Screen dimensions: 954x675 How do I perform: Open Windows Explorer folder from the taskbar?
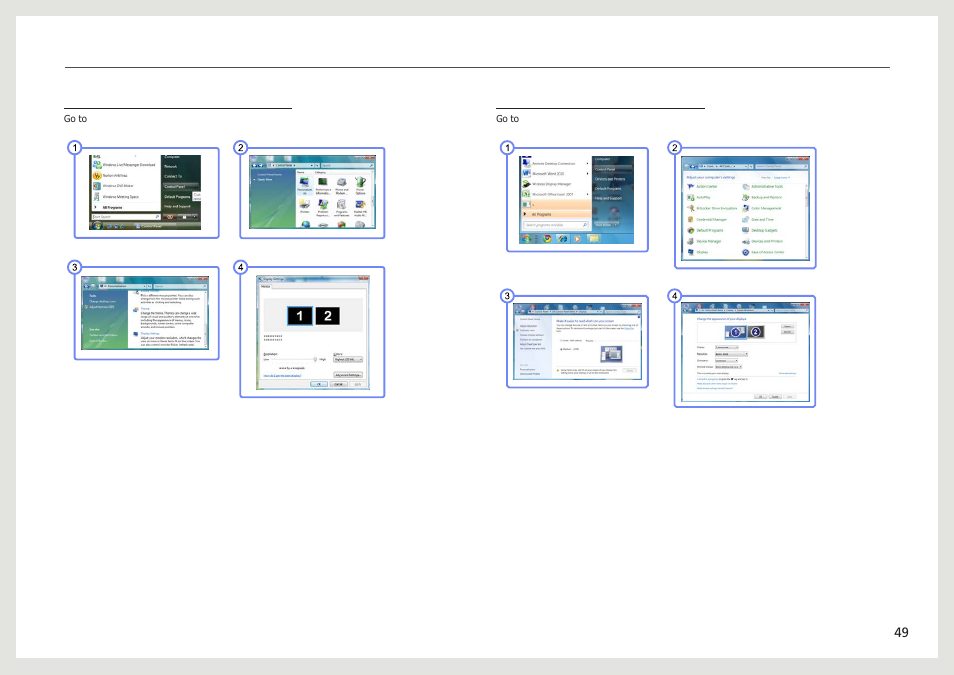(594, 239)
